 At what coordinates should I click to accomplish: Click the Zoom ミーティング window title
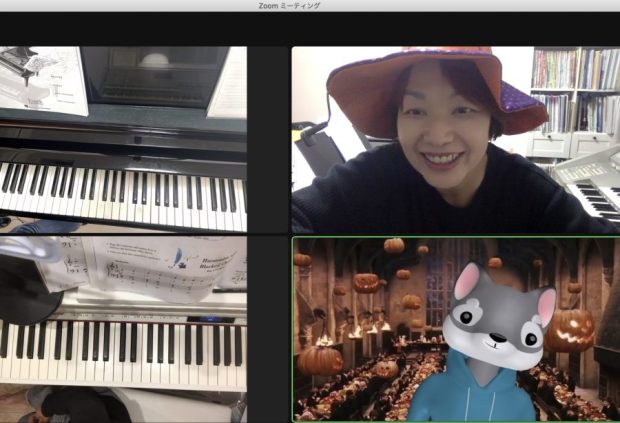tap(288, 6)
